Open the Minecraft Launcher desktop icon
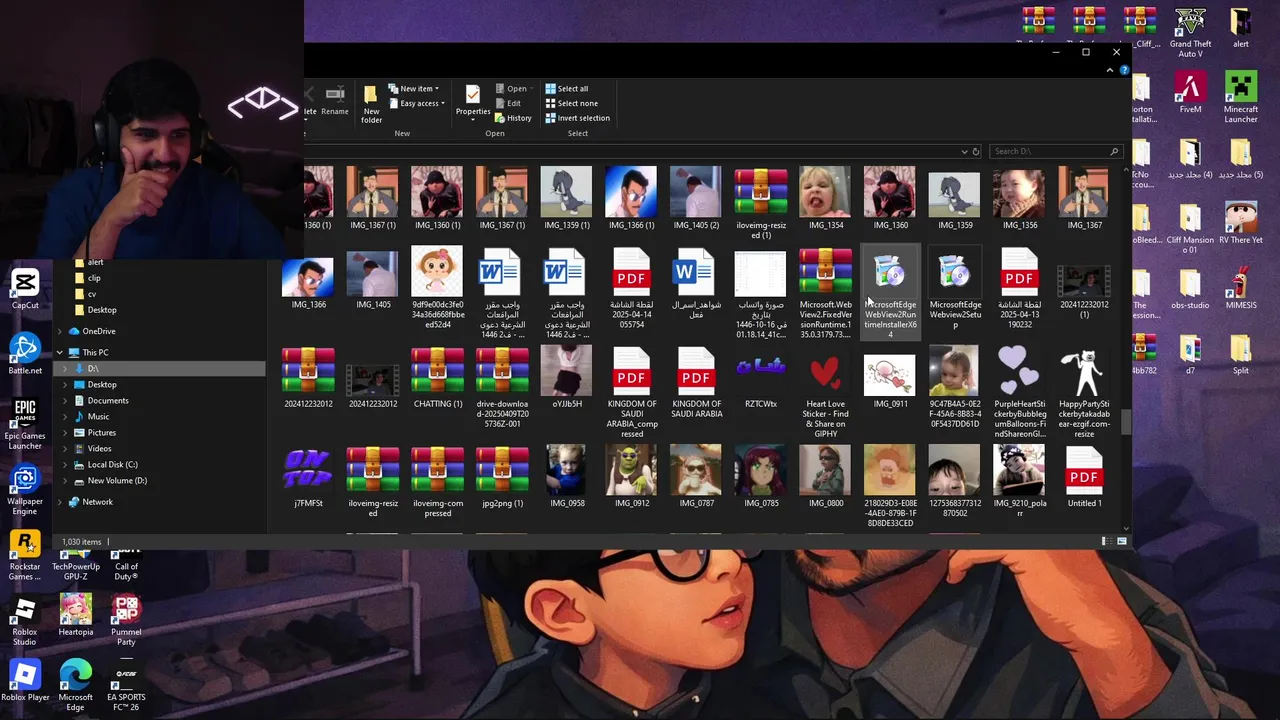Screen dimensions: 1280x720 tap(1241, 97)
